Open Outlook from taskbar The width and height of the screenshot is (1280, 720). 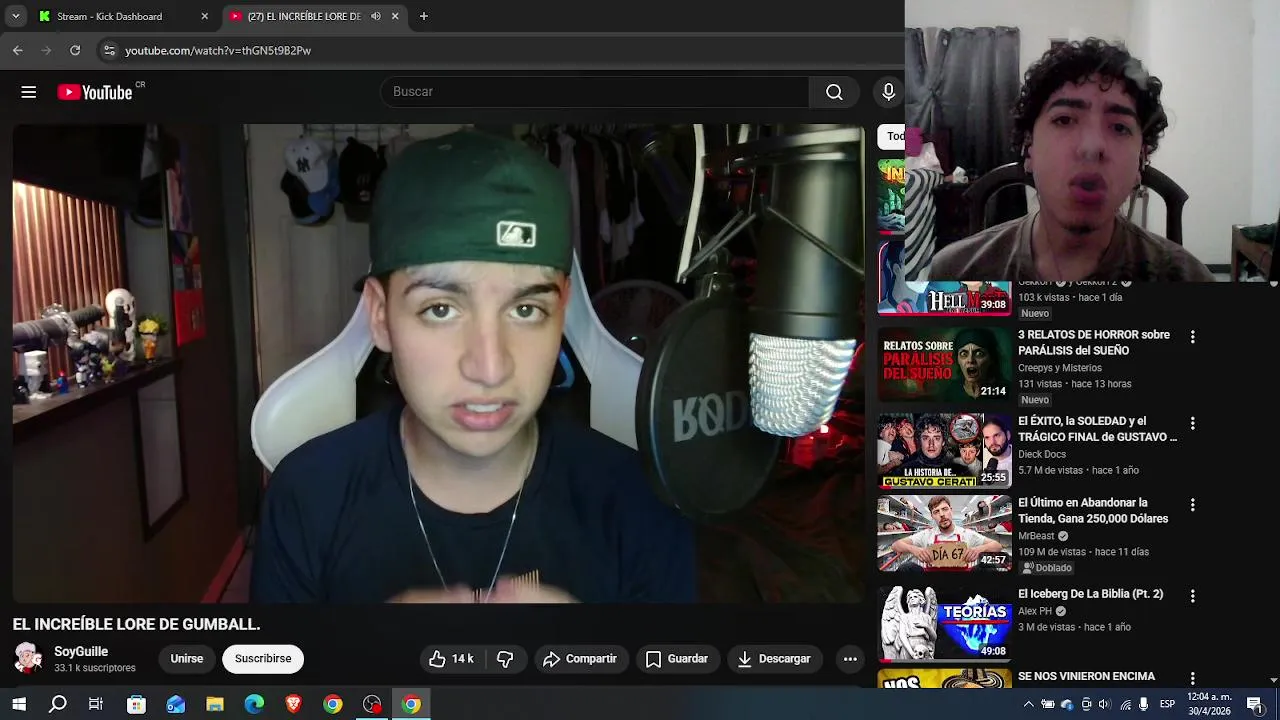[176, 704]
